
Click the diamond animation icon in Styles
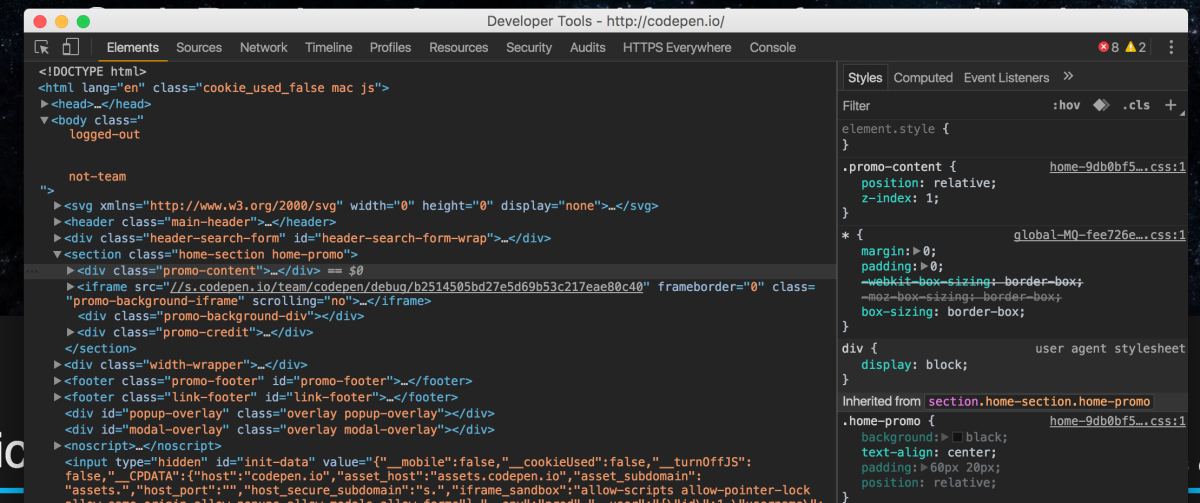(x=1100, y=105)
